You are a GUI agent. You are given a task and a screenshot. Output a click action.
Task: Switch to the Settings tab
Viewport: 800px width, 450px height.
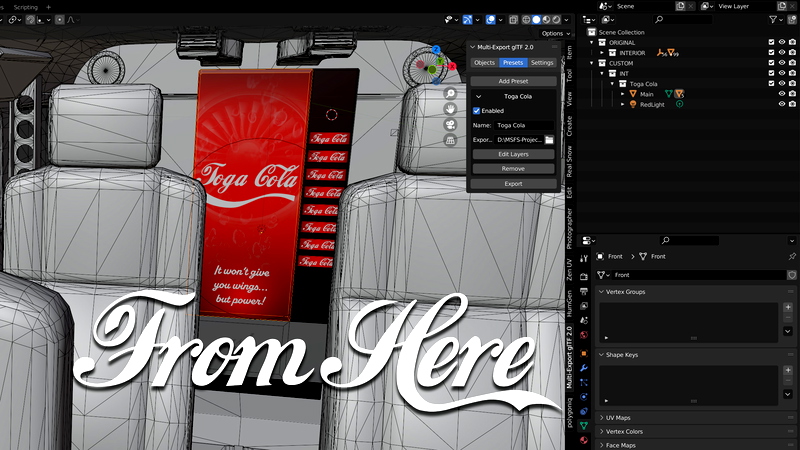(x=542, y=62)
